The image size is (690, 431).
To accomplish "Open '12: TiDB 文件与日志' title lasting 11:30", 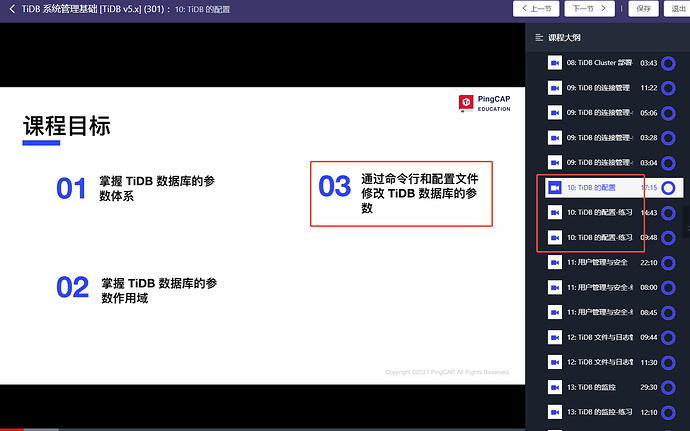I will pos(599,362).
